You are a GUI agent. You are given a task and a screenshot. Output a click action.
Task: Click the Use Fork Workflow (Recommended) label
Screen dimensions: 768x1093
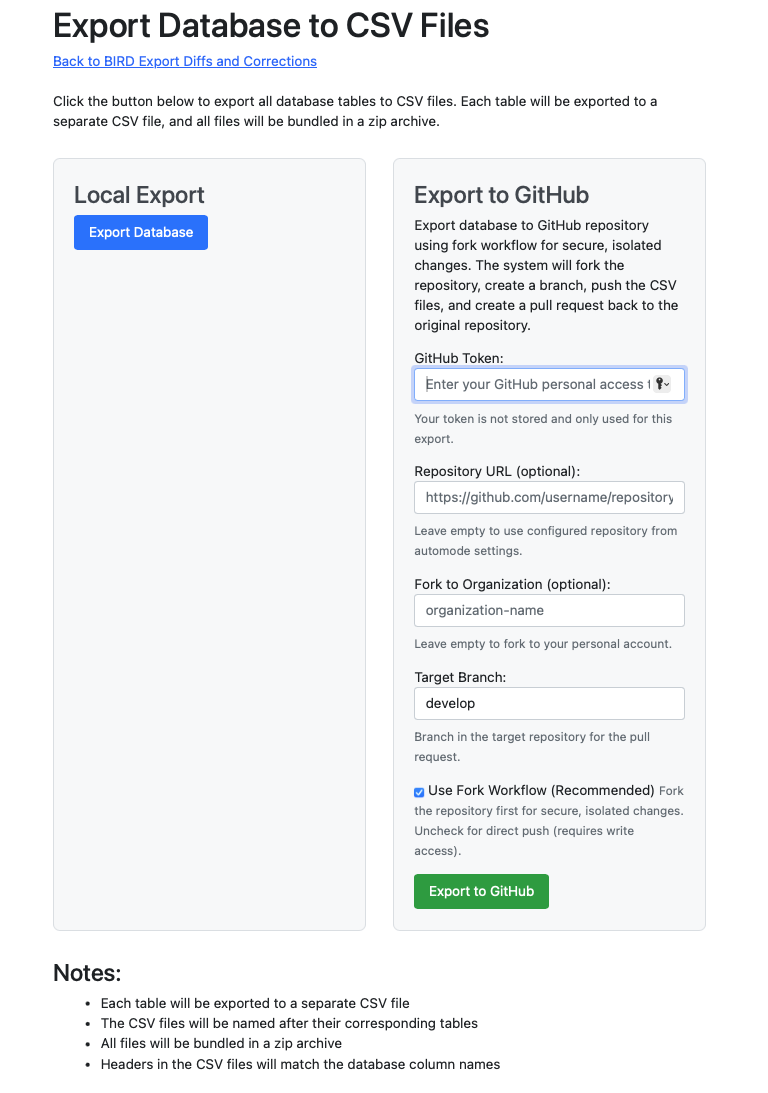pos(541,790)
